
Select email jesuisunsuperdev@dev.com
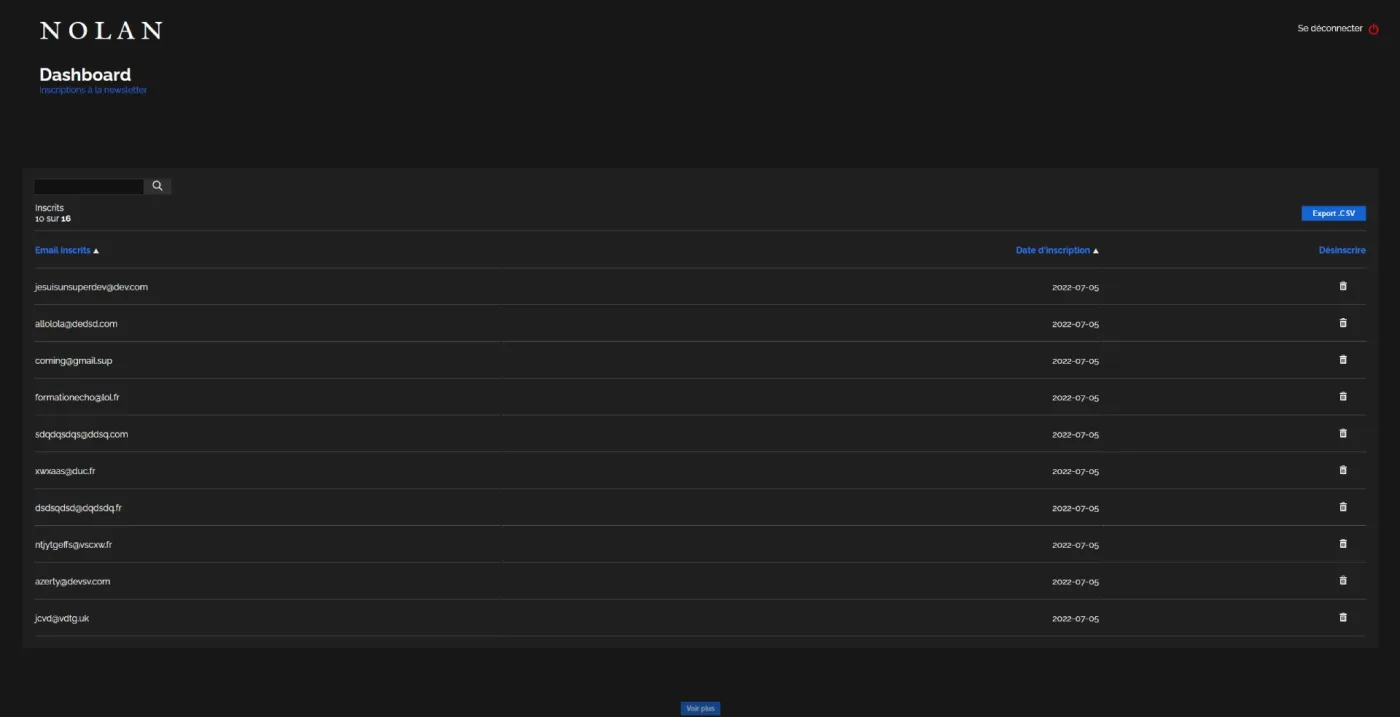click(x=91, y=287)
